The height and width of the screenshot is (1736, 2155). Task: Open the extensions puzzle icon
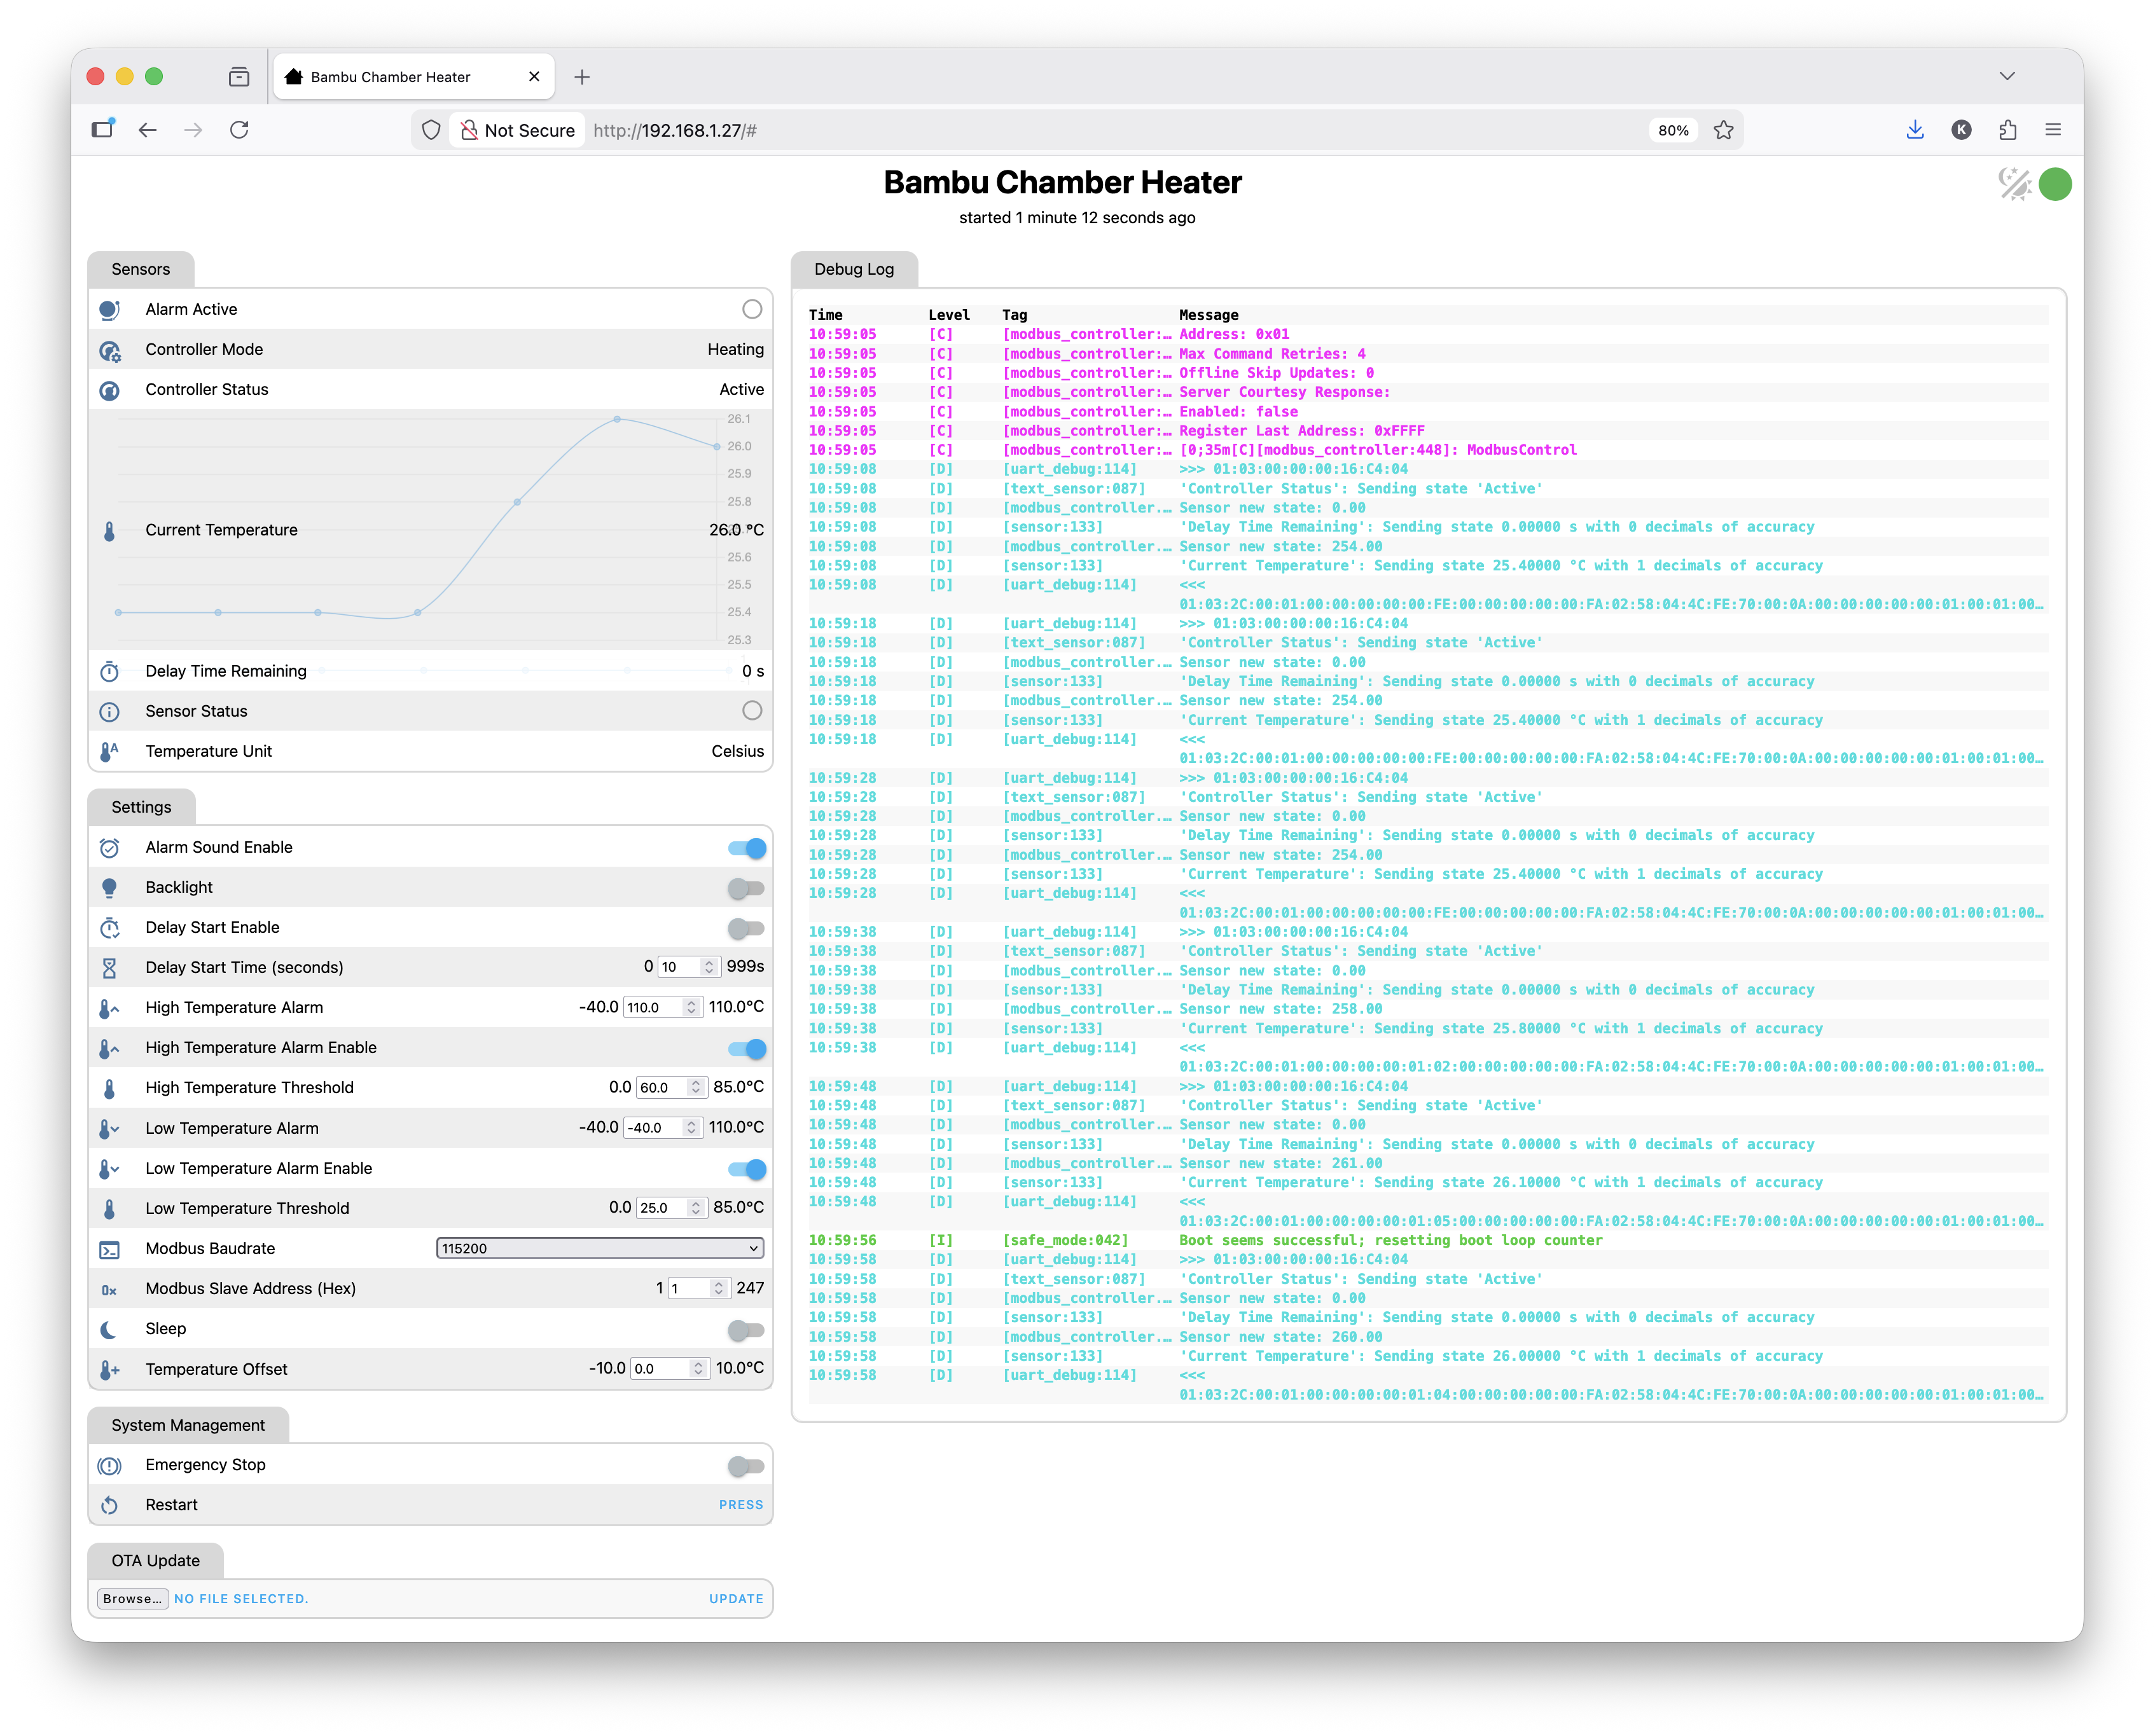pos(2007,130)
